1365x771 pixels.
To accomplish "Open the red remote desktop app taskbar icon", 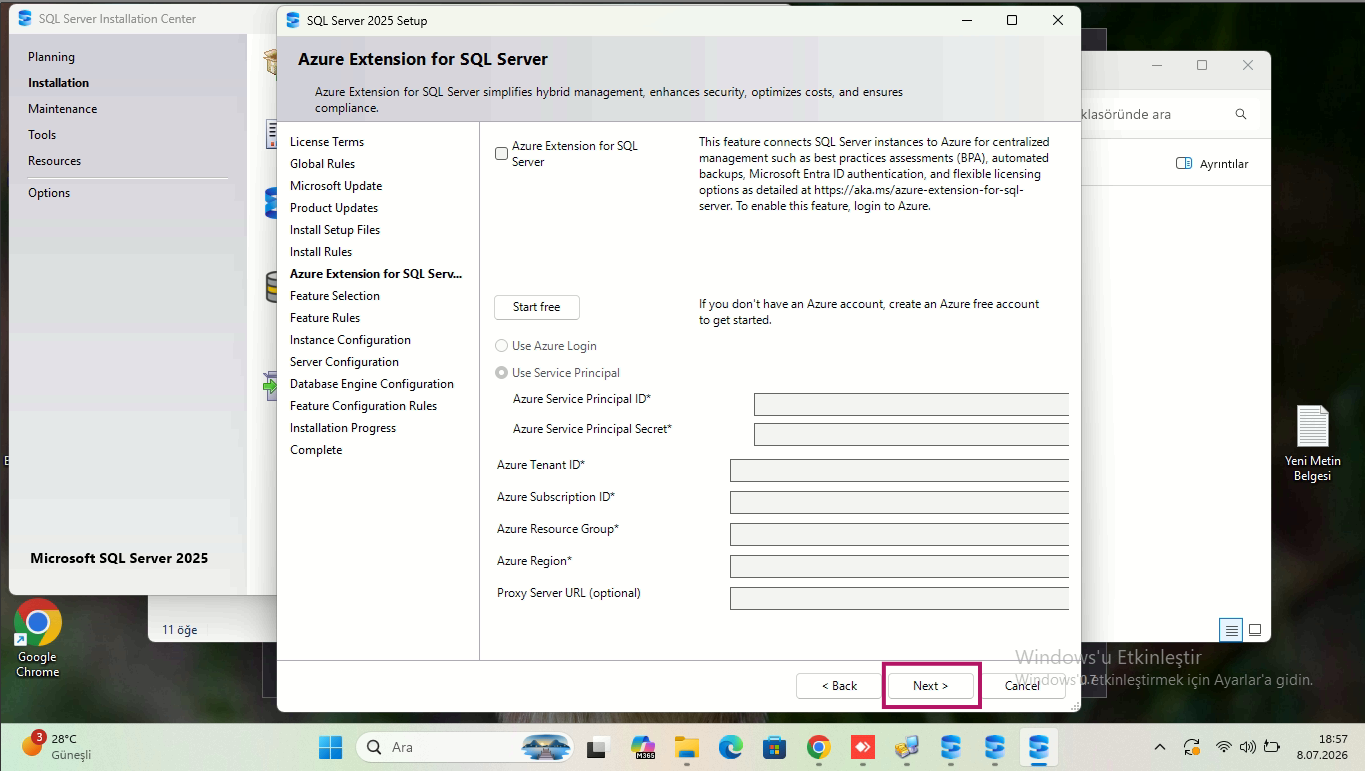I will click(863, 747).
